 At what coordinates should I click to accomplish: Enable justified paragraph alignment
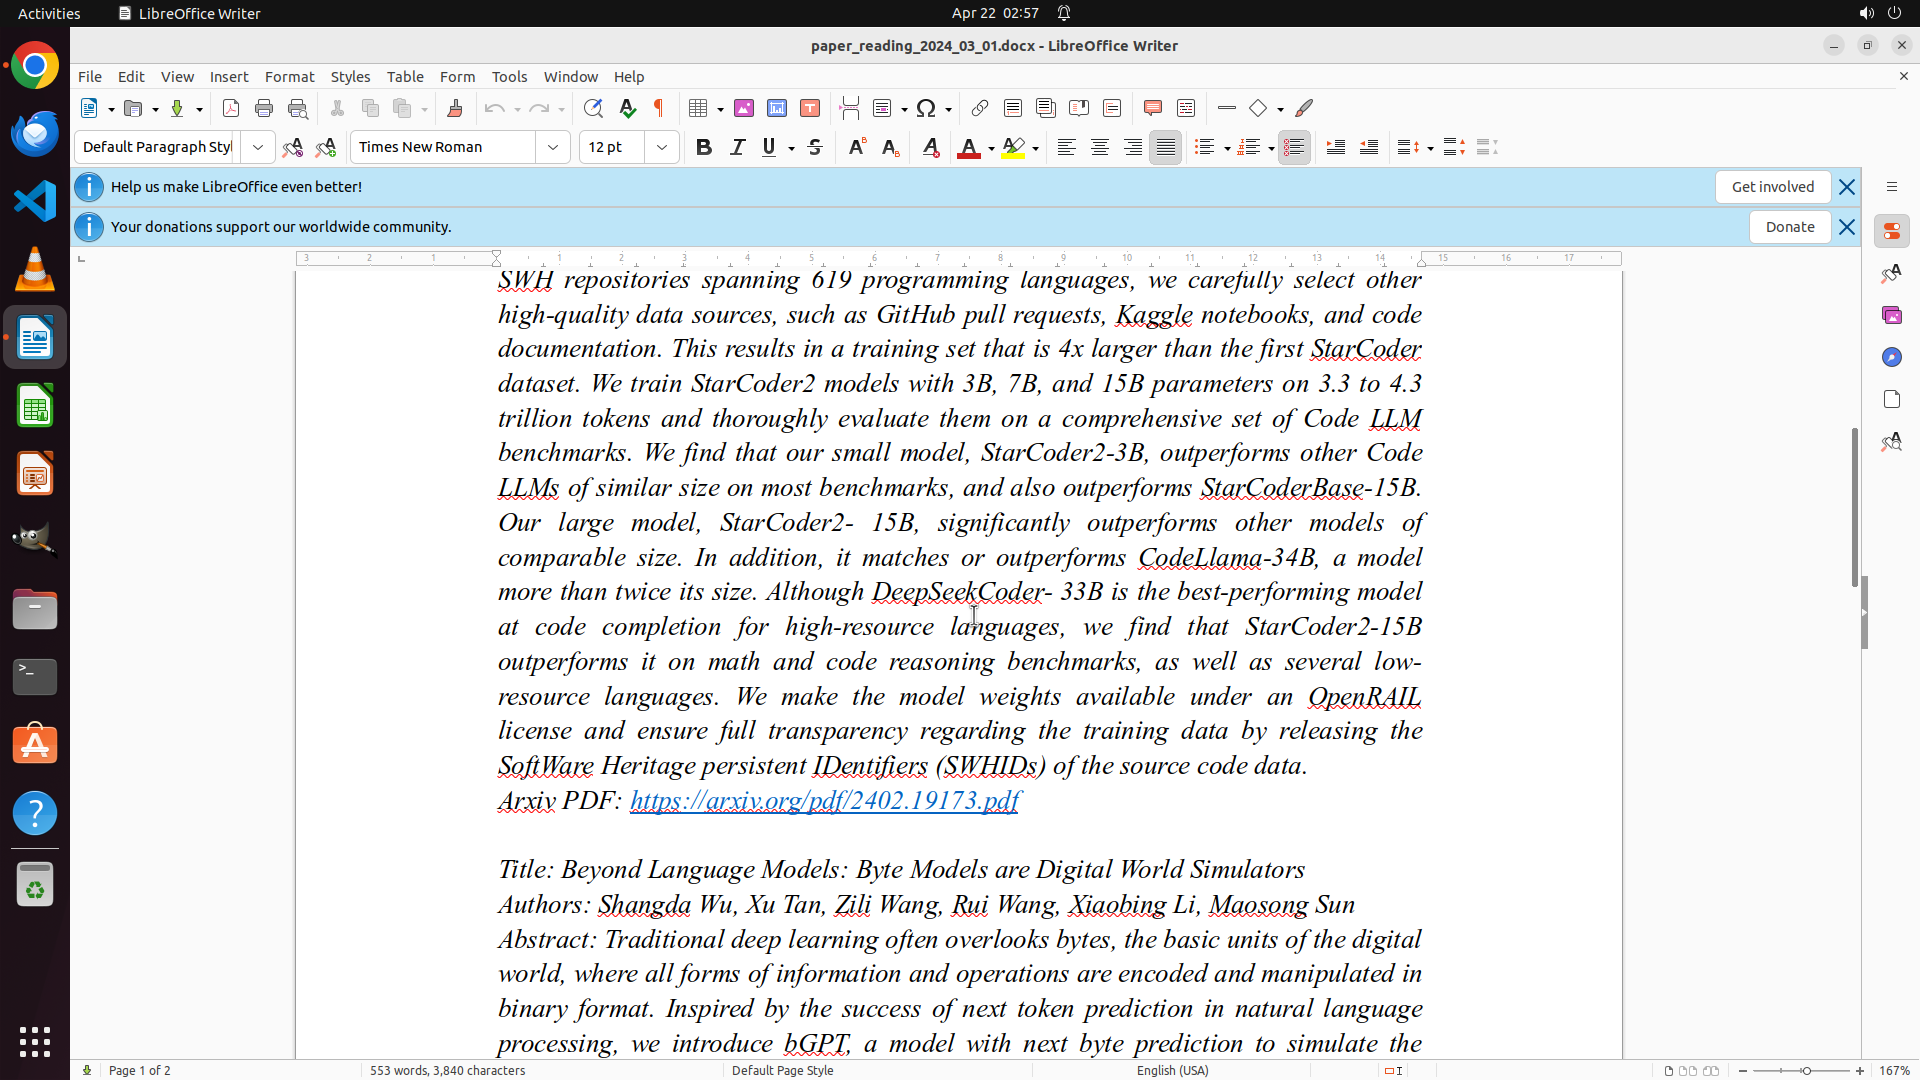(x=1166, y=147)
